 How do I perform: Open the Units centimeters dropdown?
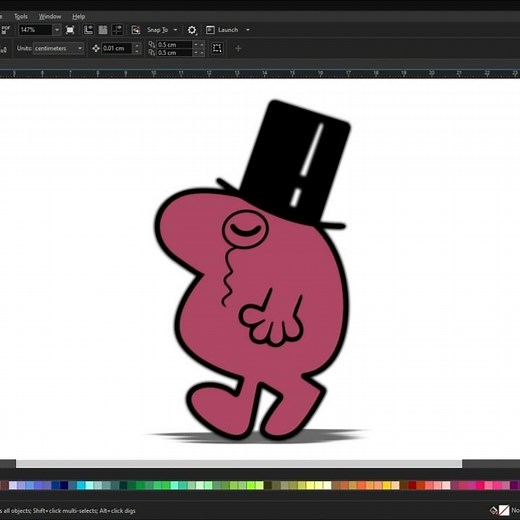(58, 48)
